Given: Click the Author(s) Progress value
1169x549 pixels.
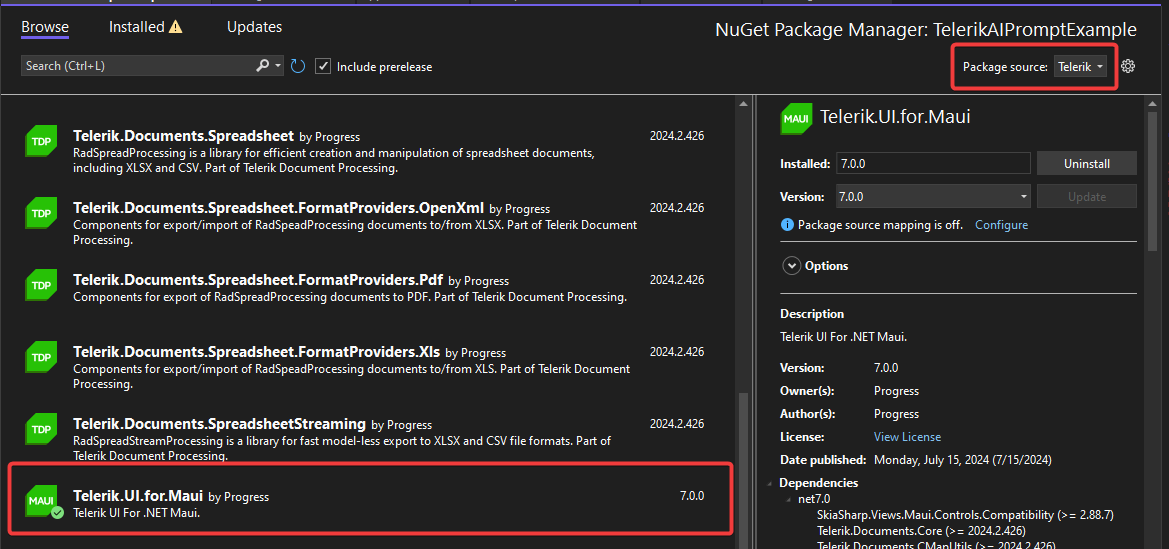Looking at the screenshot, I should pos(896,414).
